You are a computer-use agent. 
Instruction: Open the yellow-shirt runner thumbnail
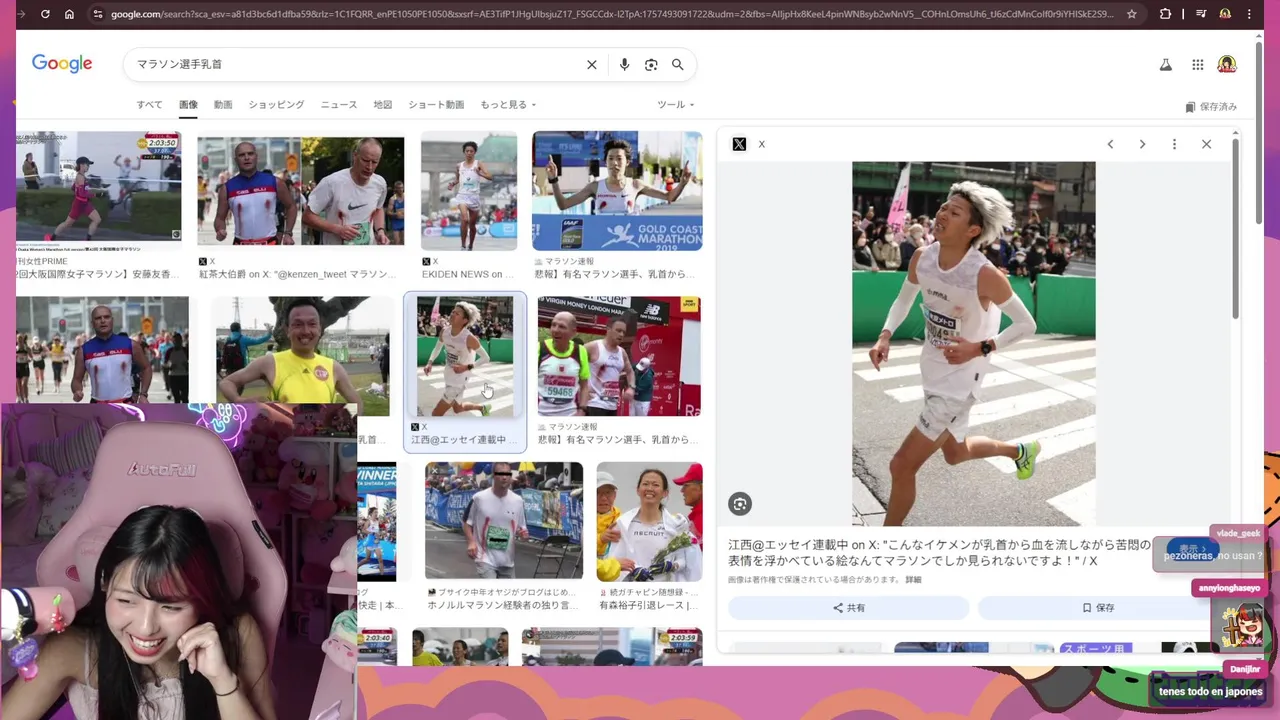pos(302,356)
